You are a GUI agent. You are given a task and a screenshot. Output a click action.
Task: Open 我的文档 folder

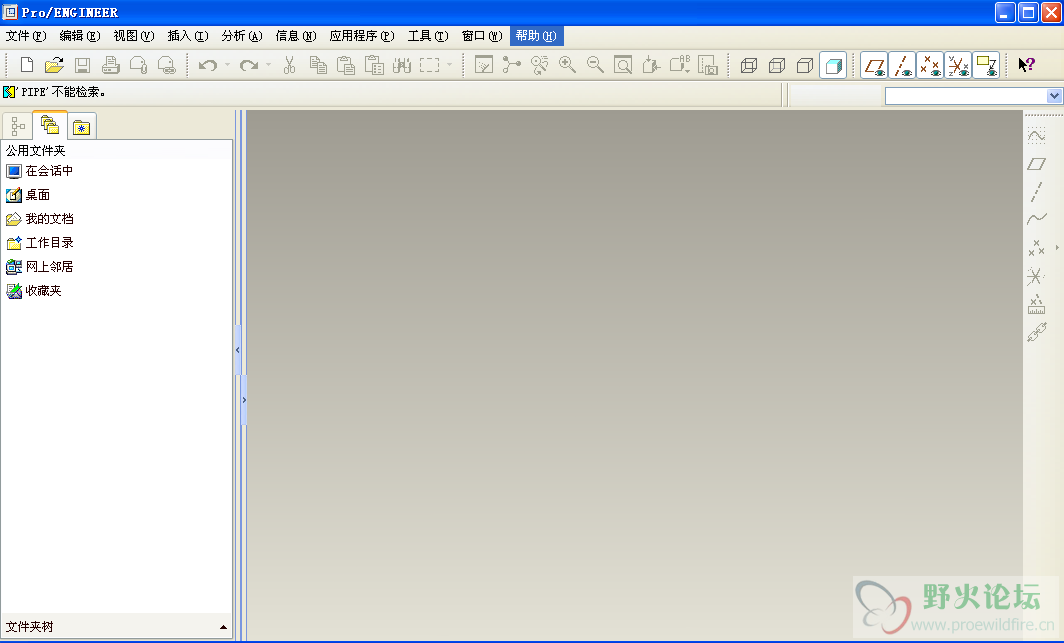coord(39,219)
